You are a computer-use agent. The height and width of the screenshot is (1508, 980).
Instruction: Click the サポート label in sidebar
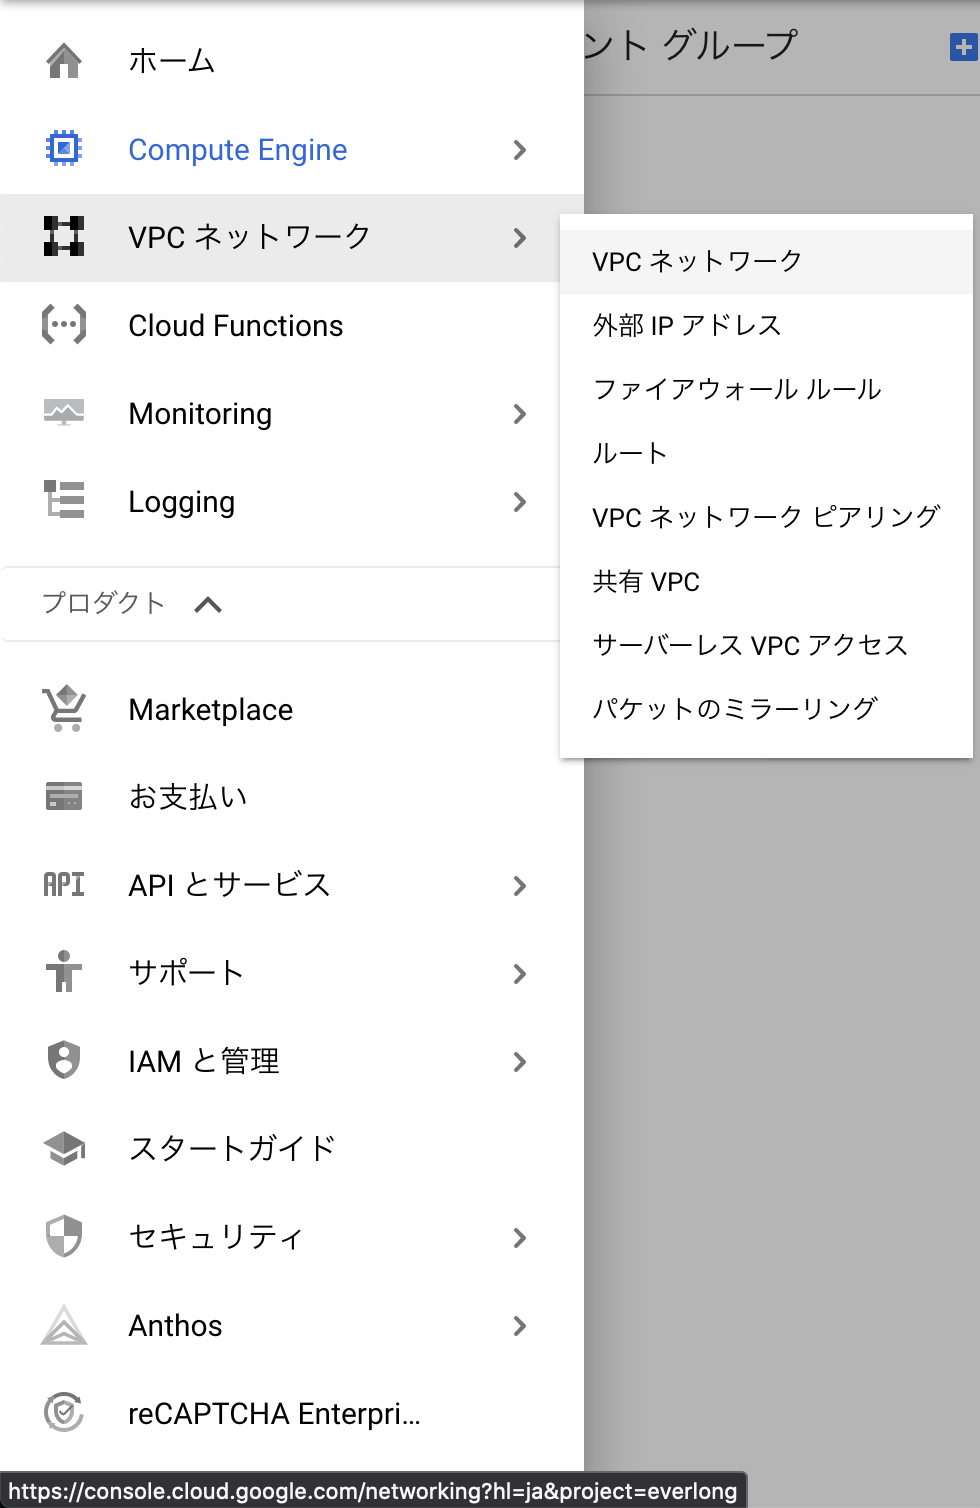point(187,973)
